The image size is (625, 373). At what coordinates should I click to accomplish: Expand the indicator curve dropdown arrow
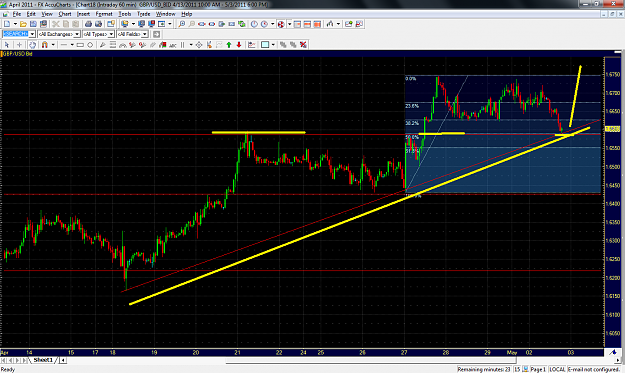[x=338, y=24]
